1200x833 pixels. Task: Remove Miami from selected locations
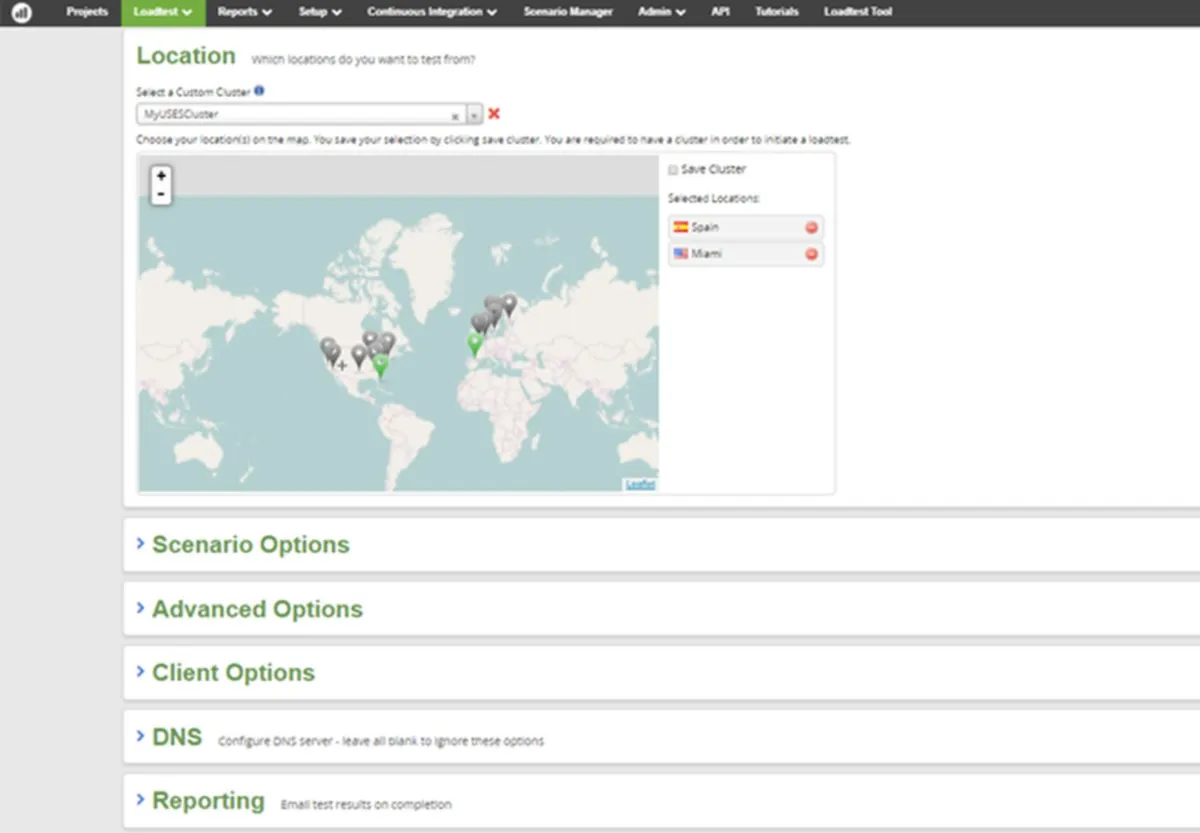point(811,254)
